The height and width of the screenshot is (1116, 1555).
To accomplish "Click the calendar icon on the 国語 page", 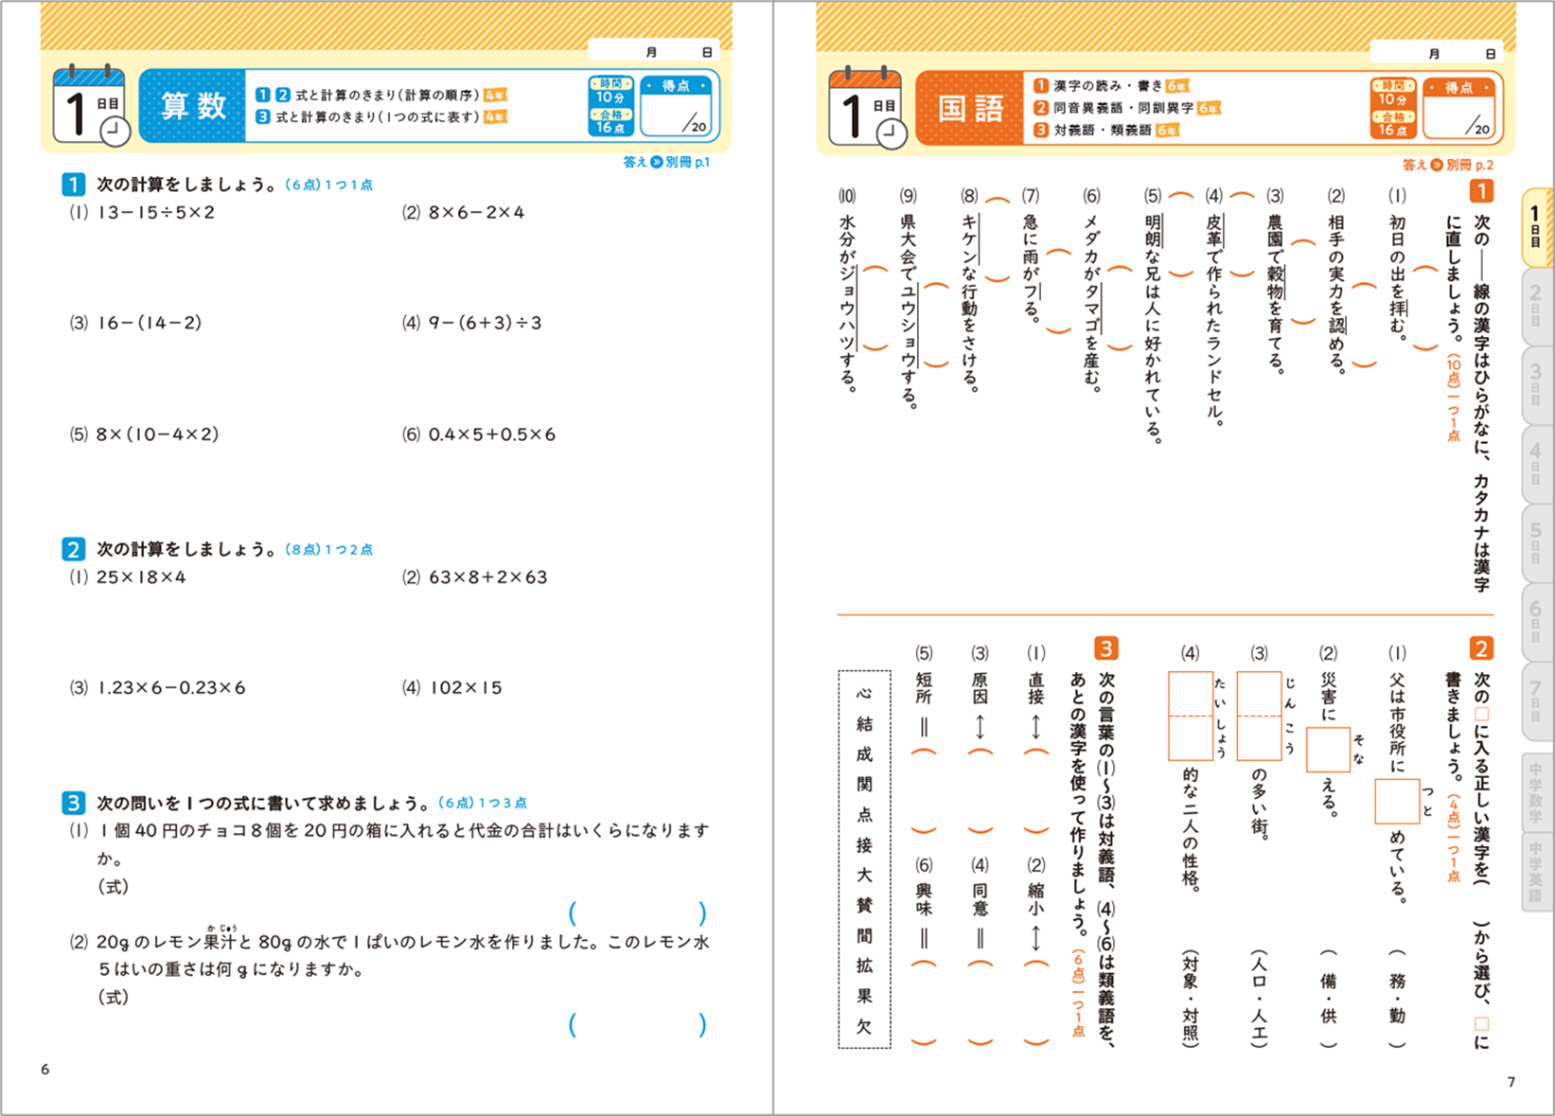I will click(866, 108).
